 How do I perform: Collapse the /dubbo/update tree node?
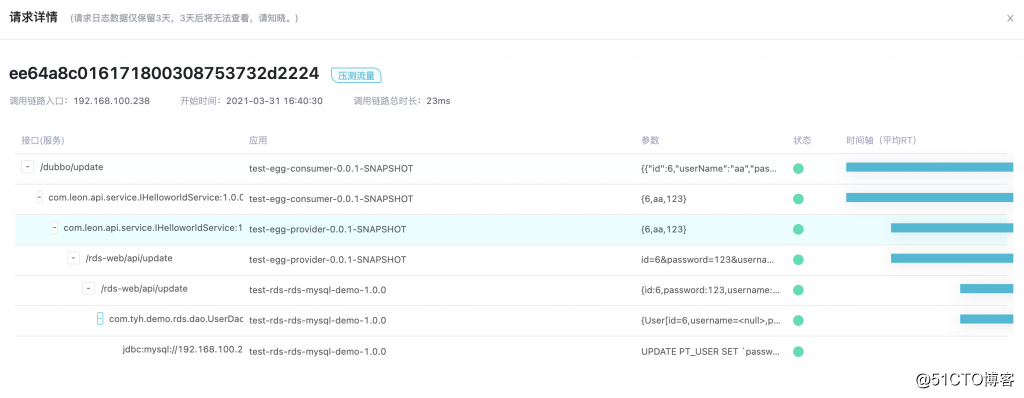(x=27, y=167)
